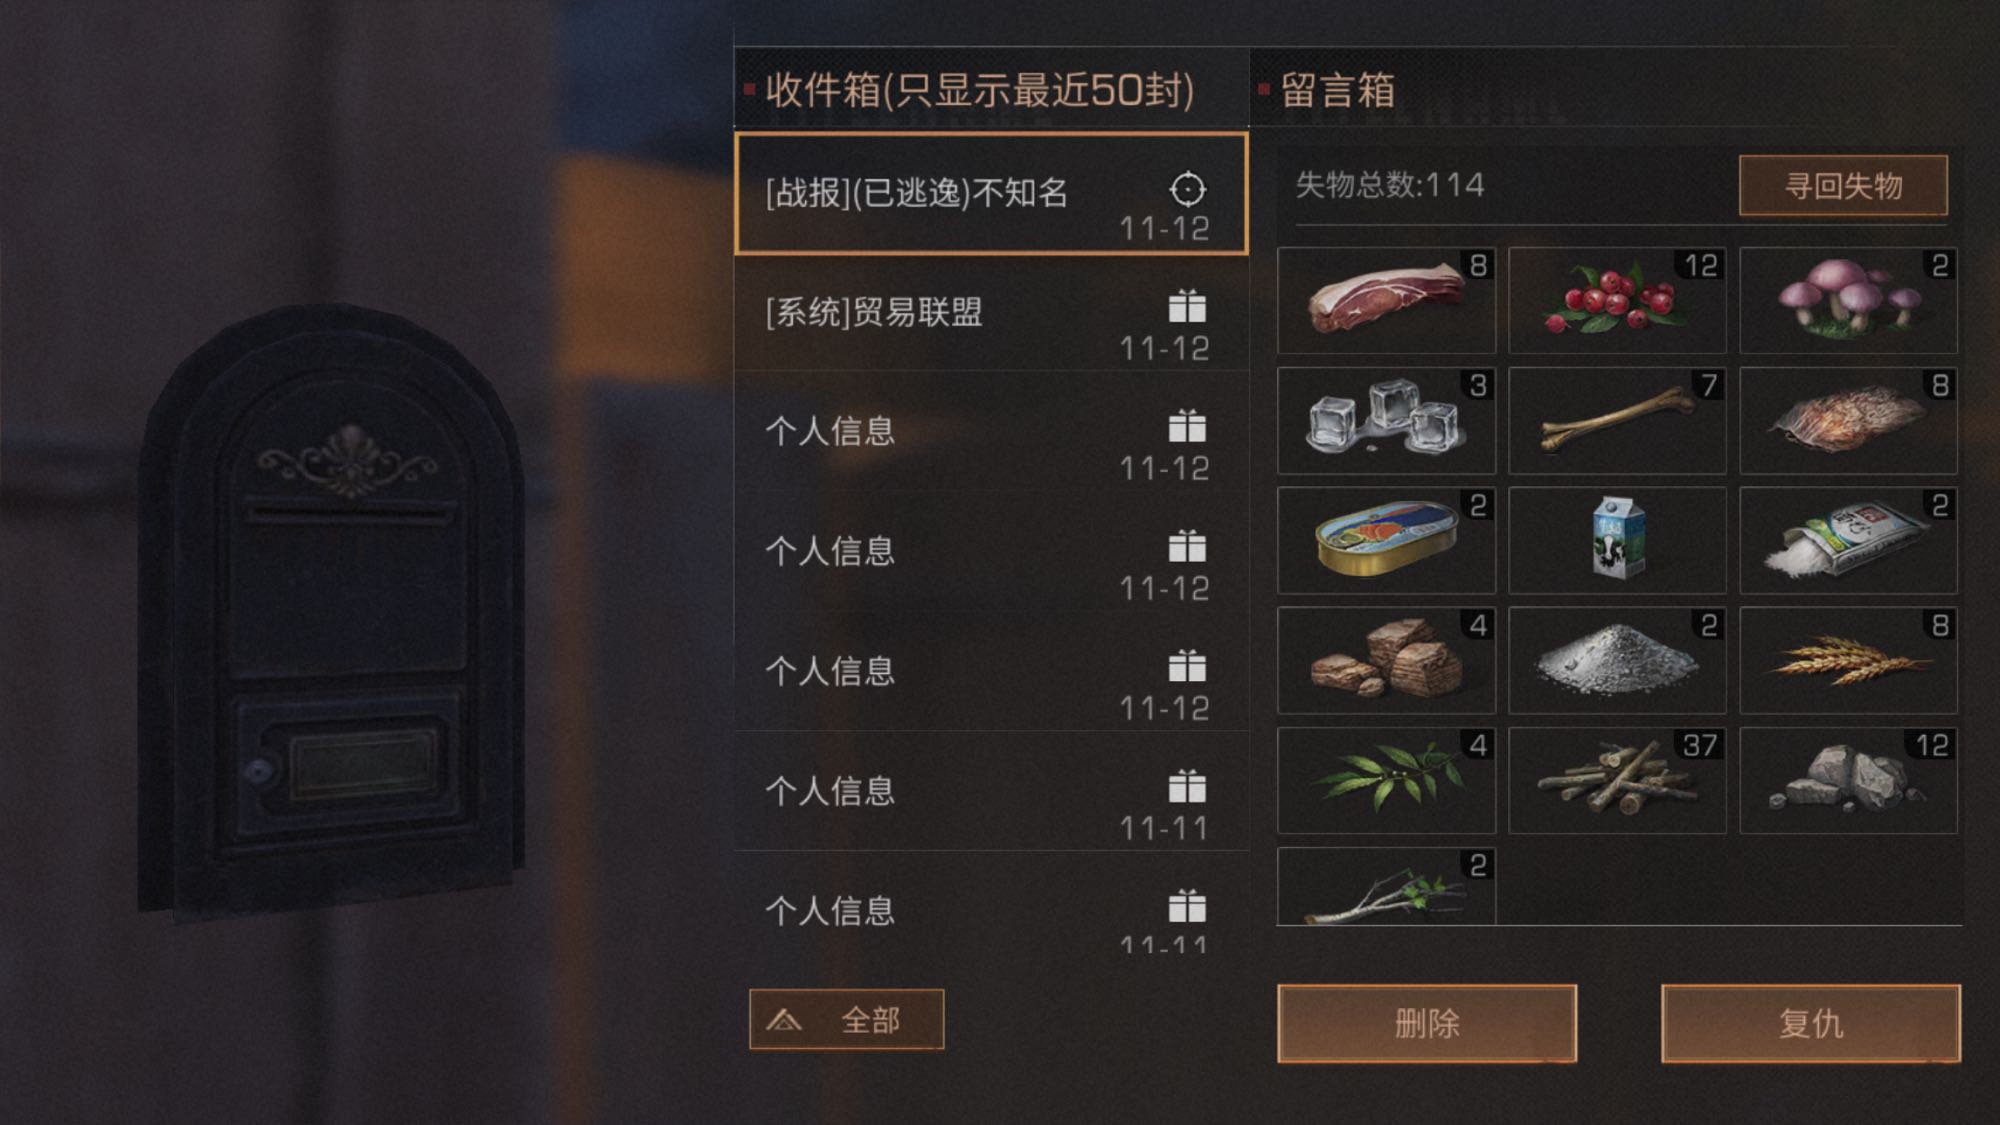This screenshot has width=2000, height=1125.
Task: Select the wood twigs stack of 37
Action: [1617, 780]
